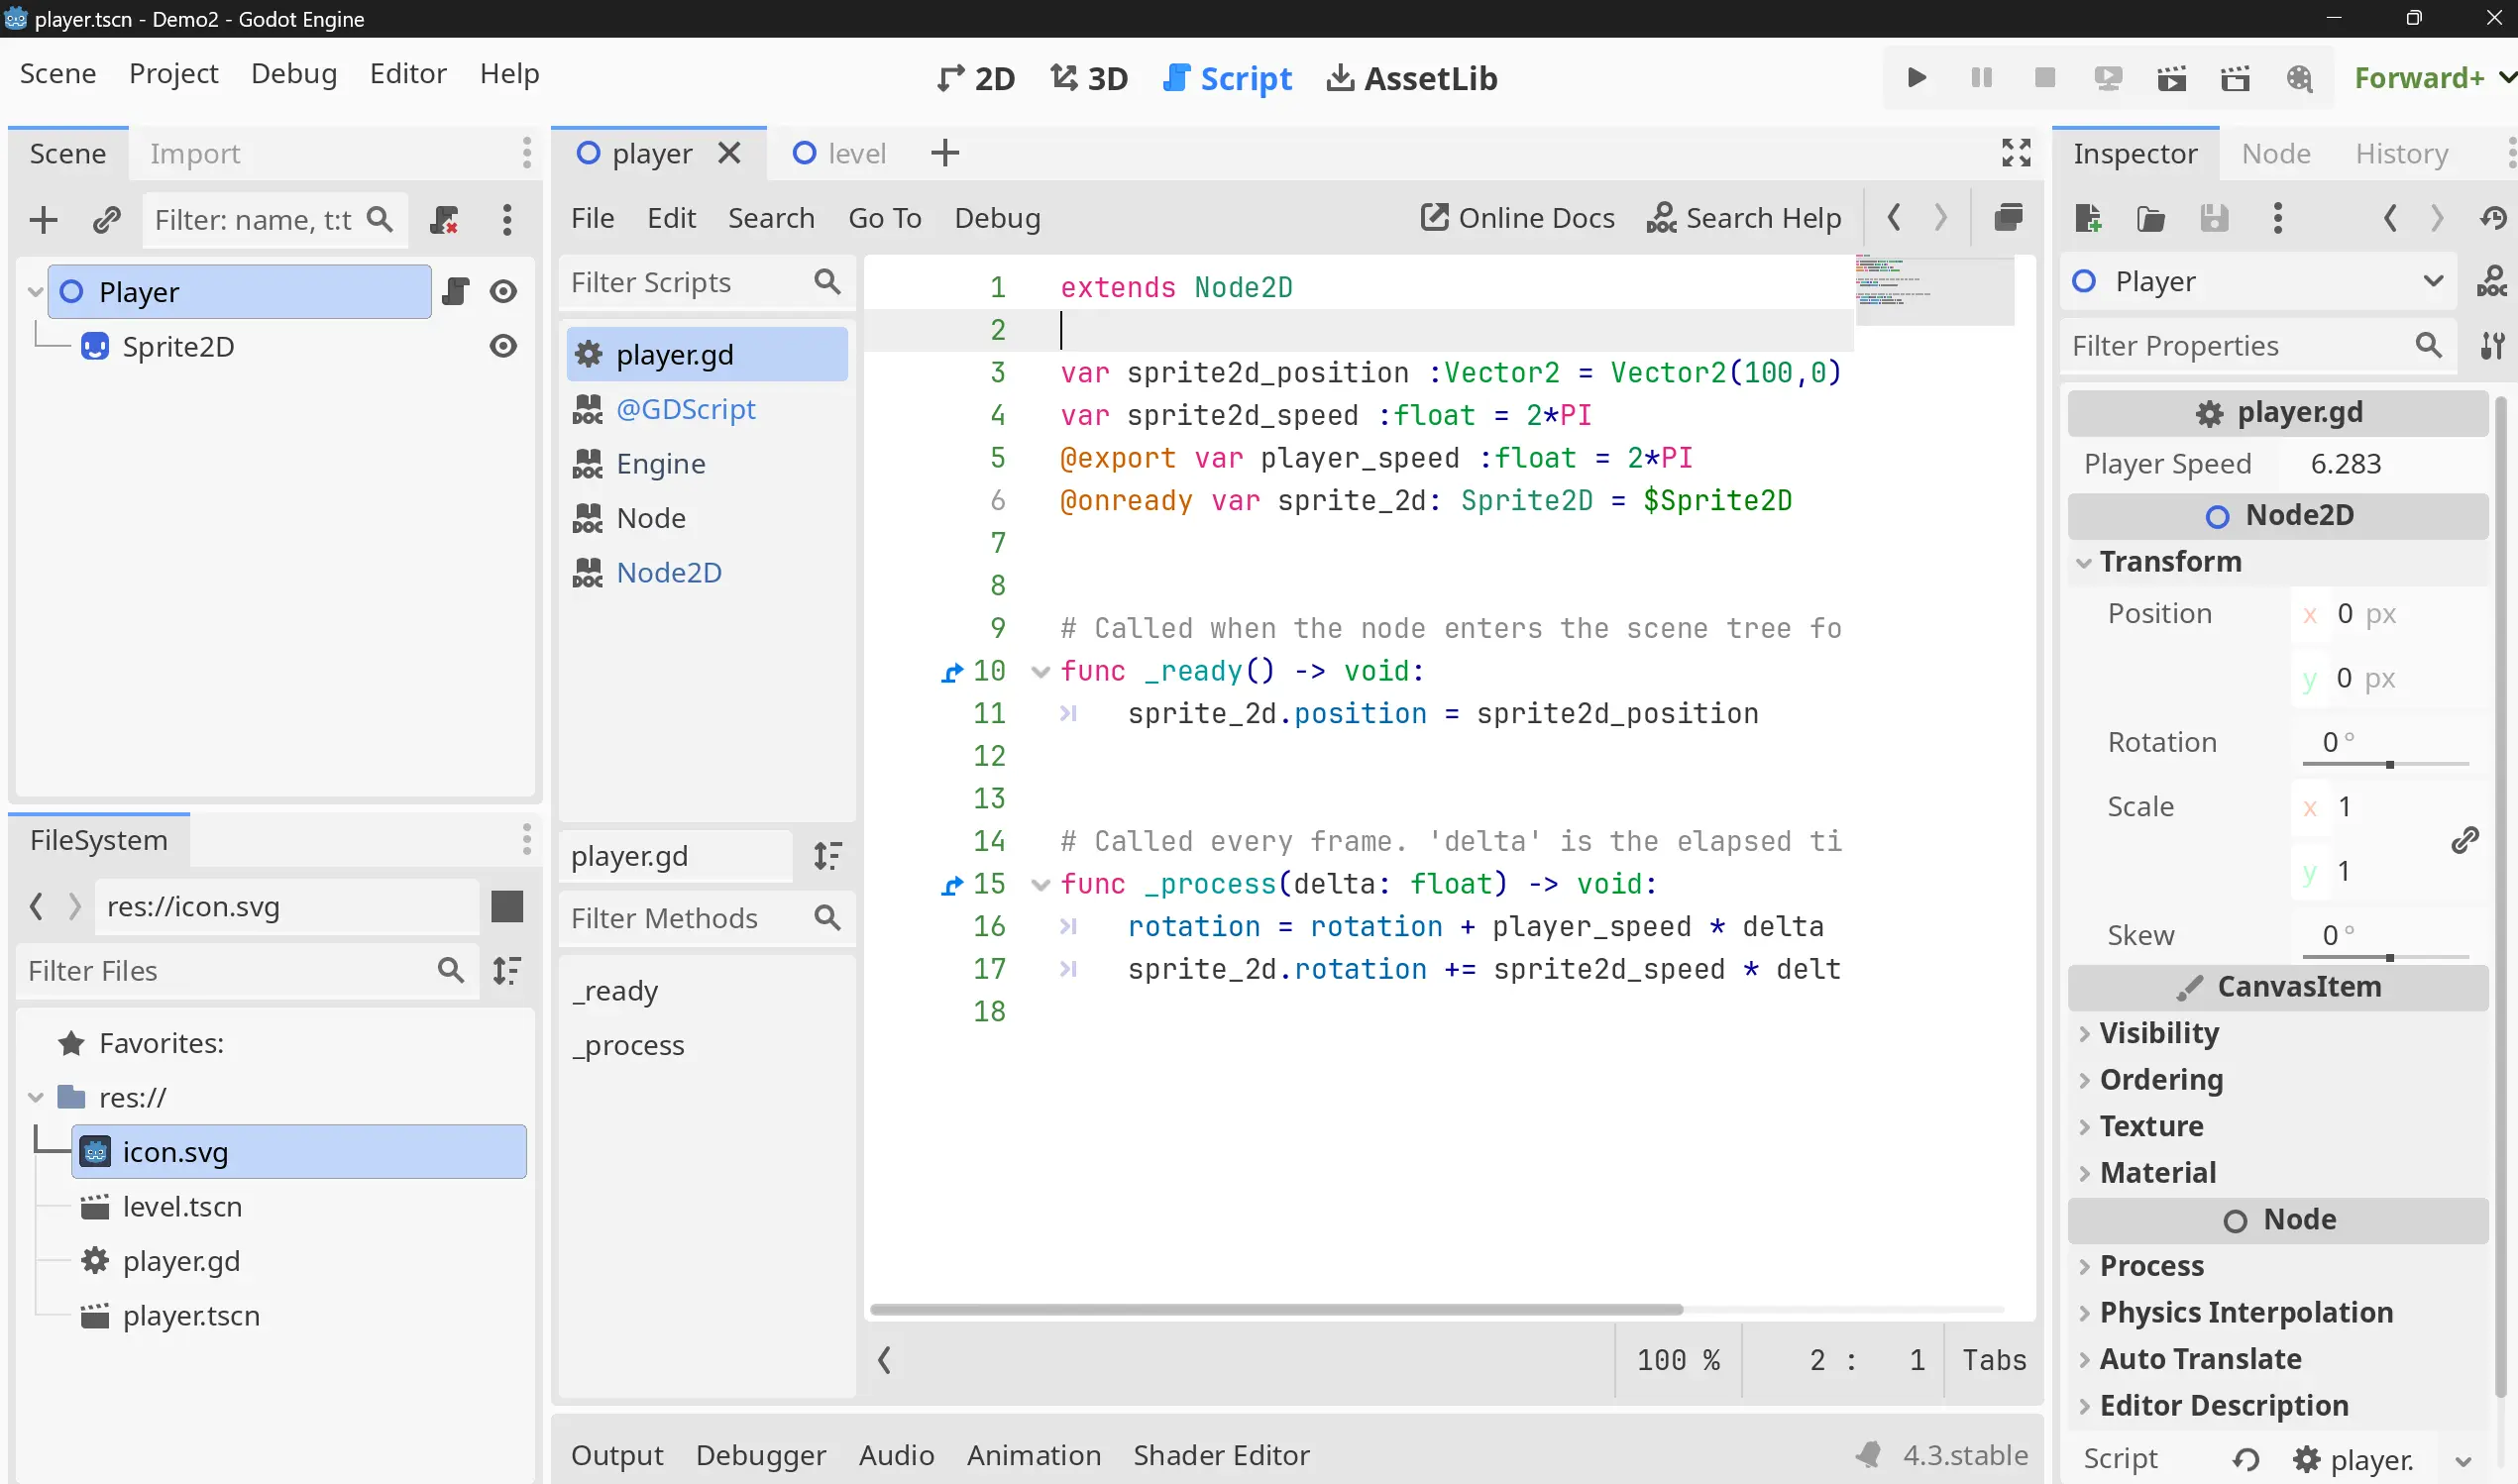Open the Output bottom panel
The width and height of the screenshot is (2518, 1484).
point(617,1456)
